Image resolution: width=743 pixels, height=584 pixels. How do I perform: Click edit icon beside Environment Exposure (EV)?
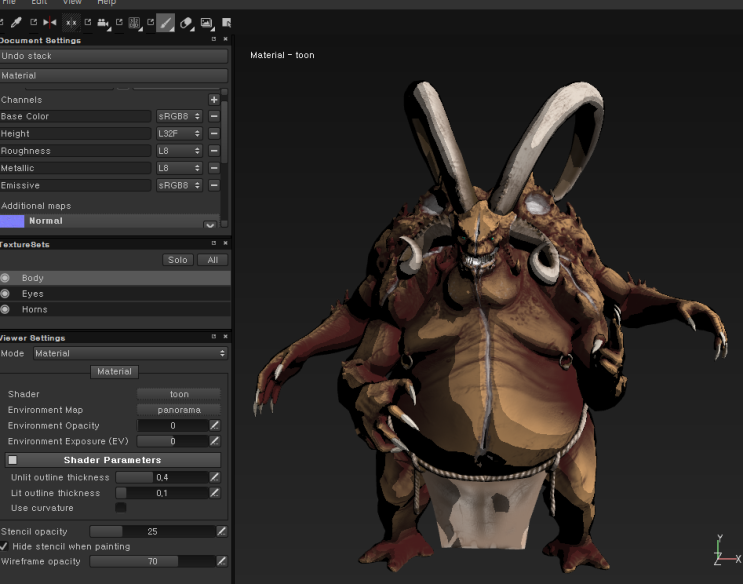pos(215,441)
